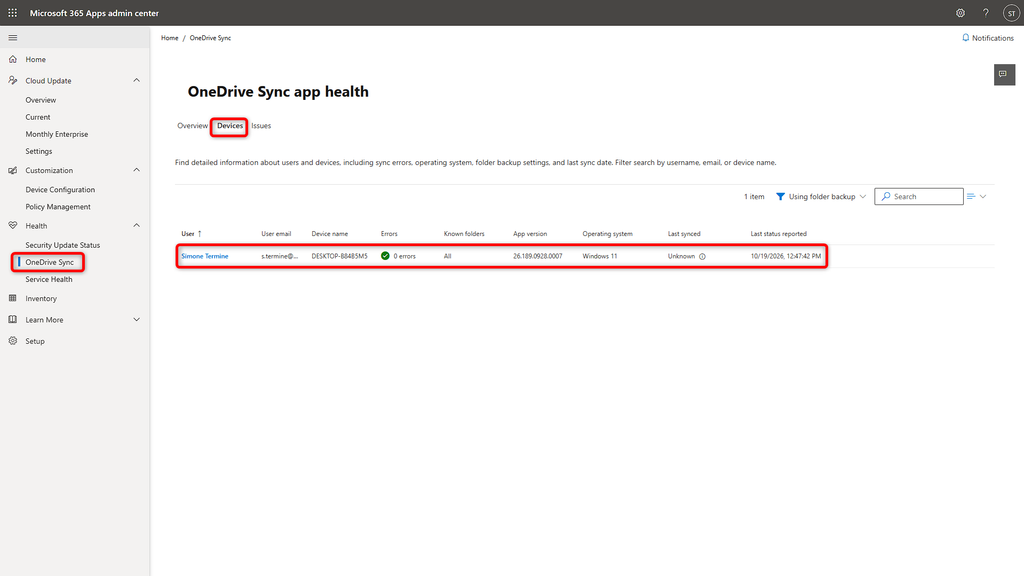Open the Current channel page
This screenshot has width=1024, height=576.
click(x=38, y=117)
